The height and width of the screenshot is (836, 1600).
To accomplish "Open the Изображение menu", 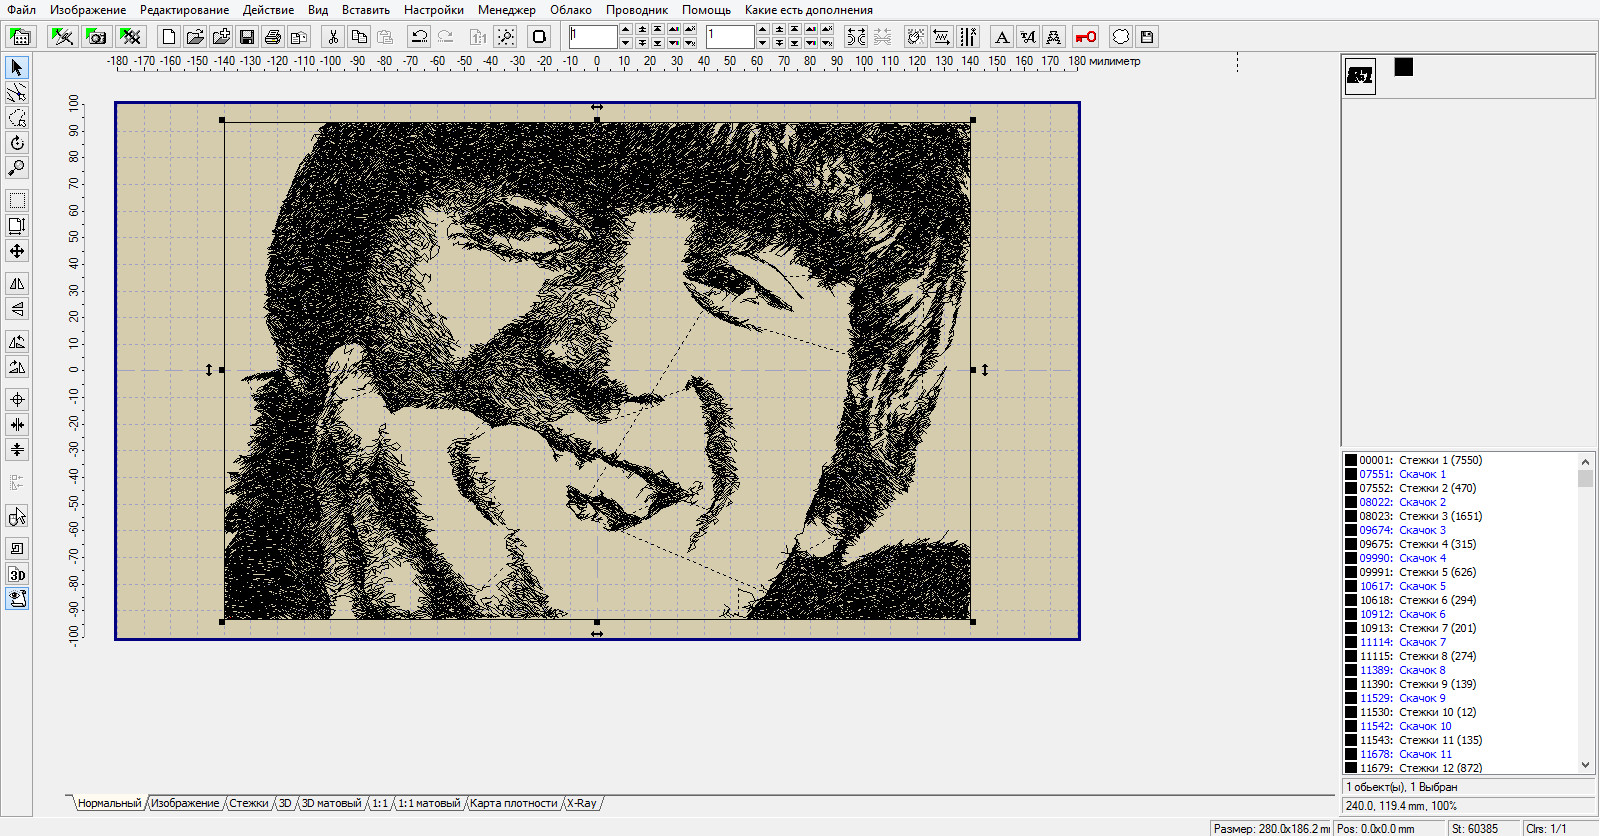I will tap(88, 10).
